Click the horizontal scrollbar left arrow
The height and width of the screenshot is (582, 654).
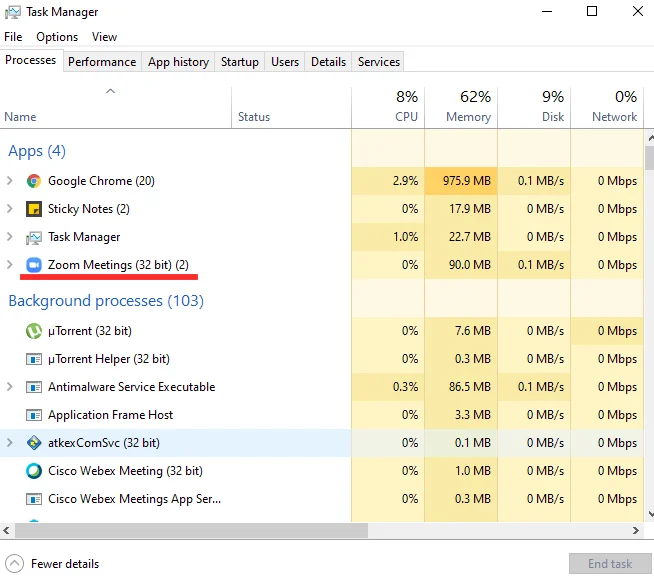coord(6,530)
